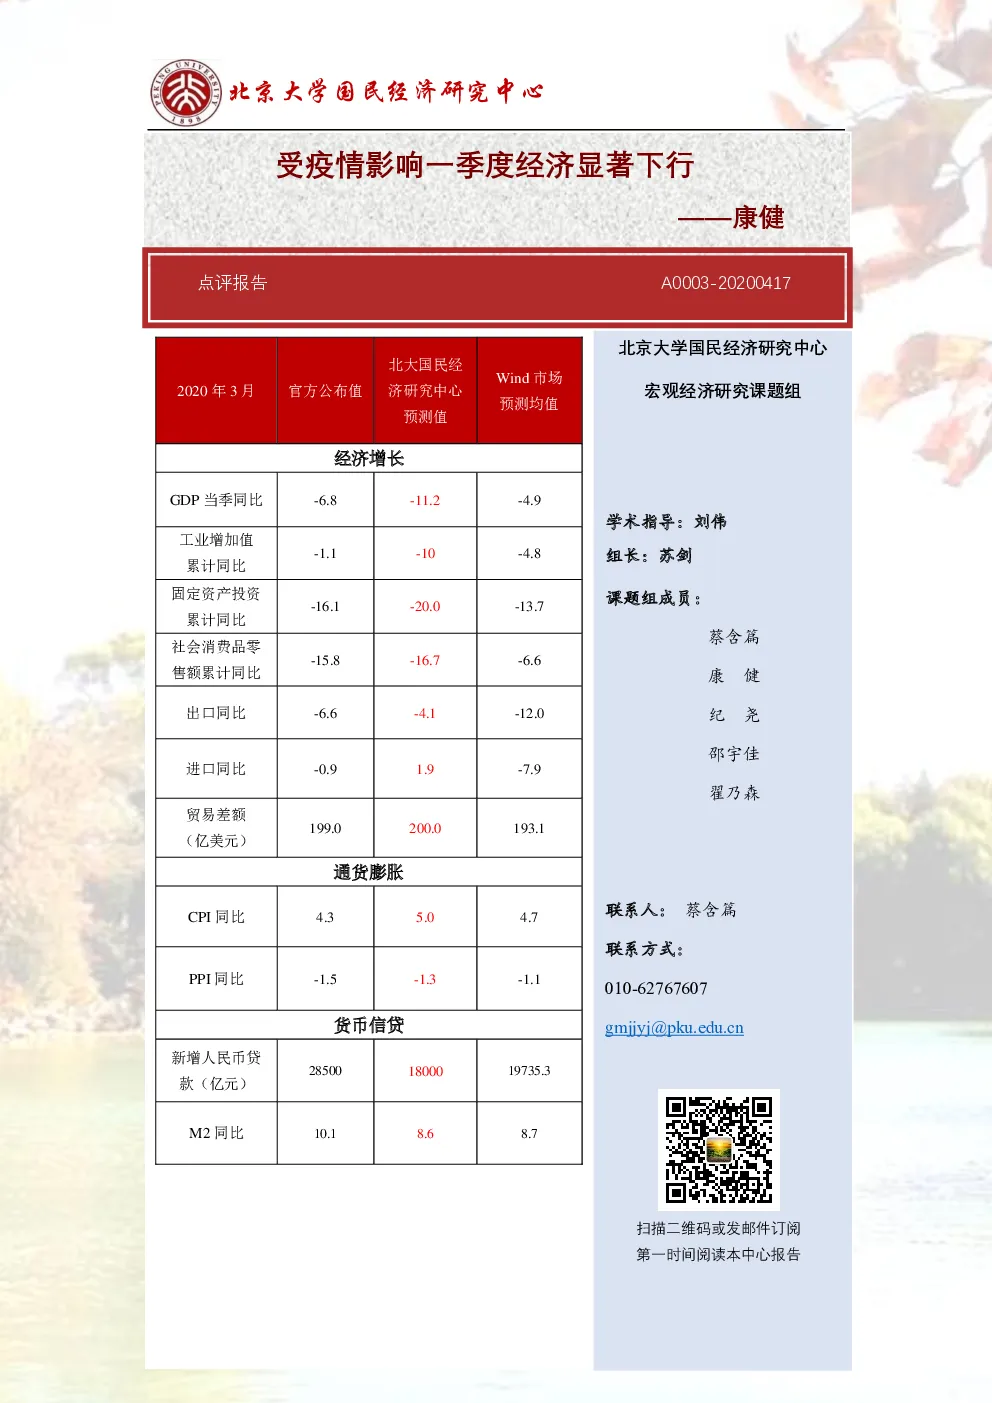
Task: Click the 新增人民币贷款（亿元） row label
Action: click(x=216, y=1070)
